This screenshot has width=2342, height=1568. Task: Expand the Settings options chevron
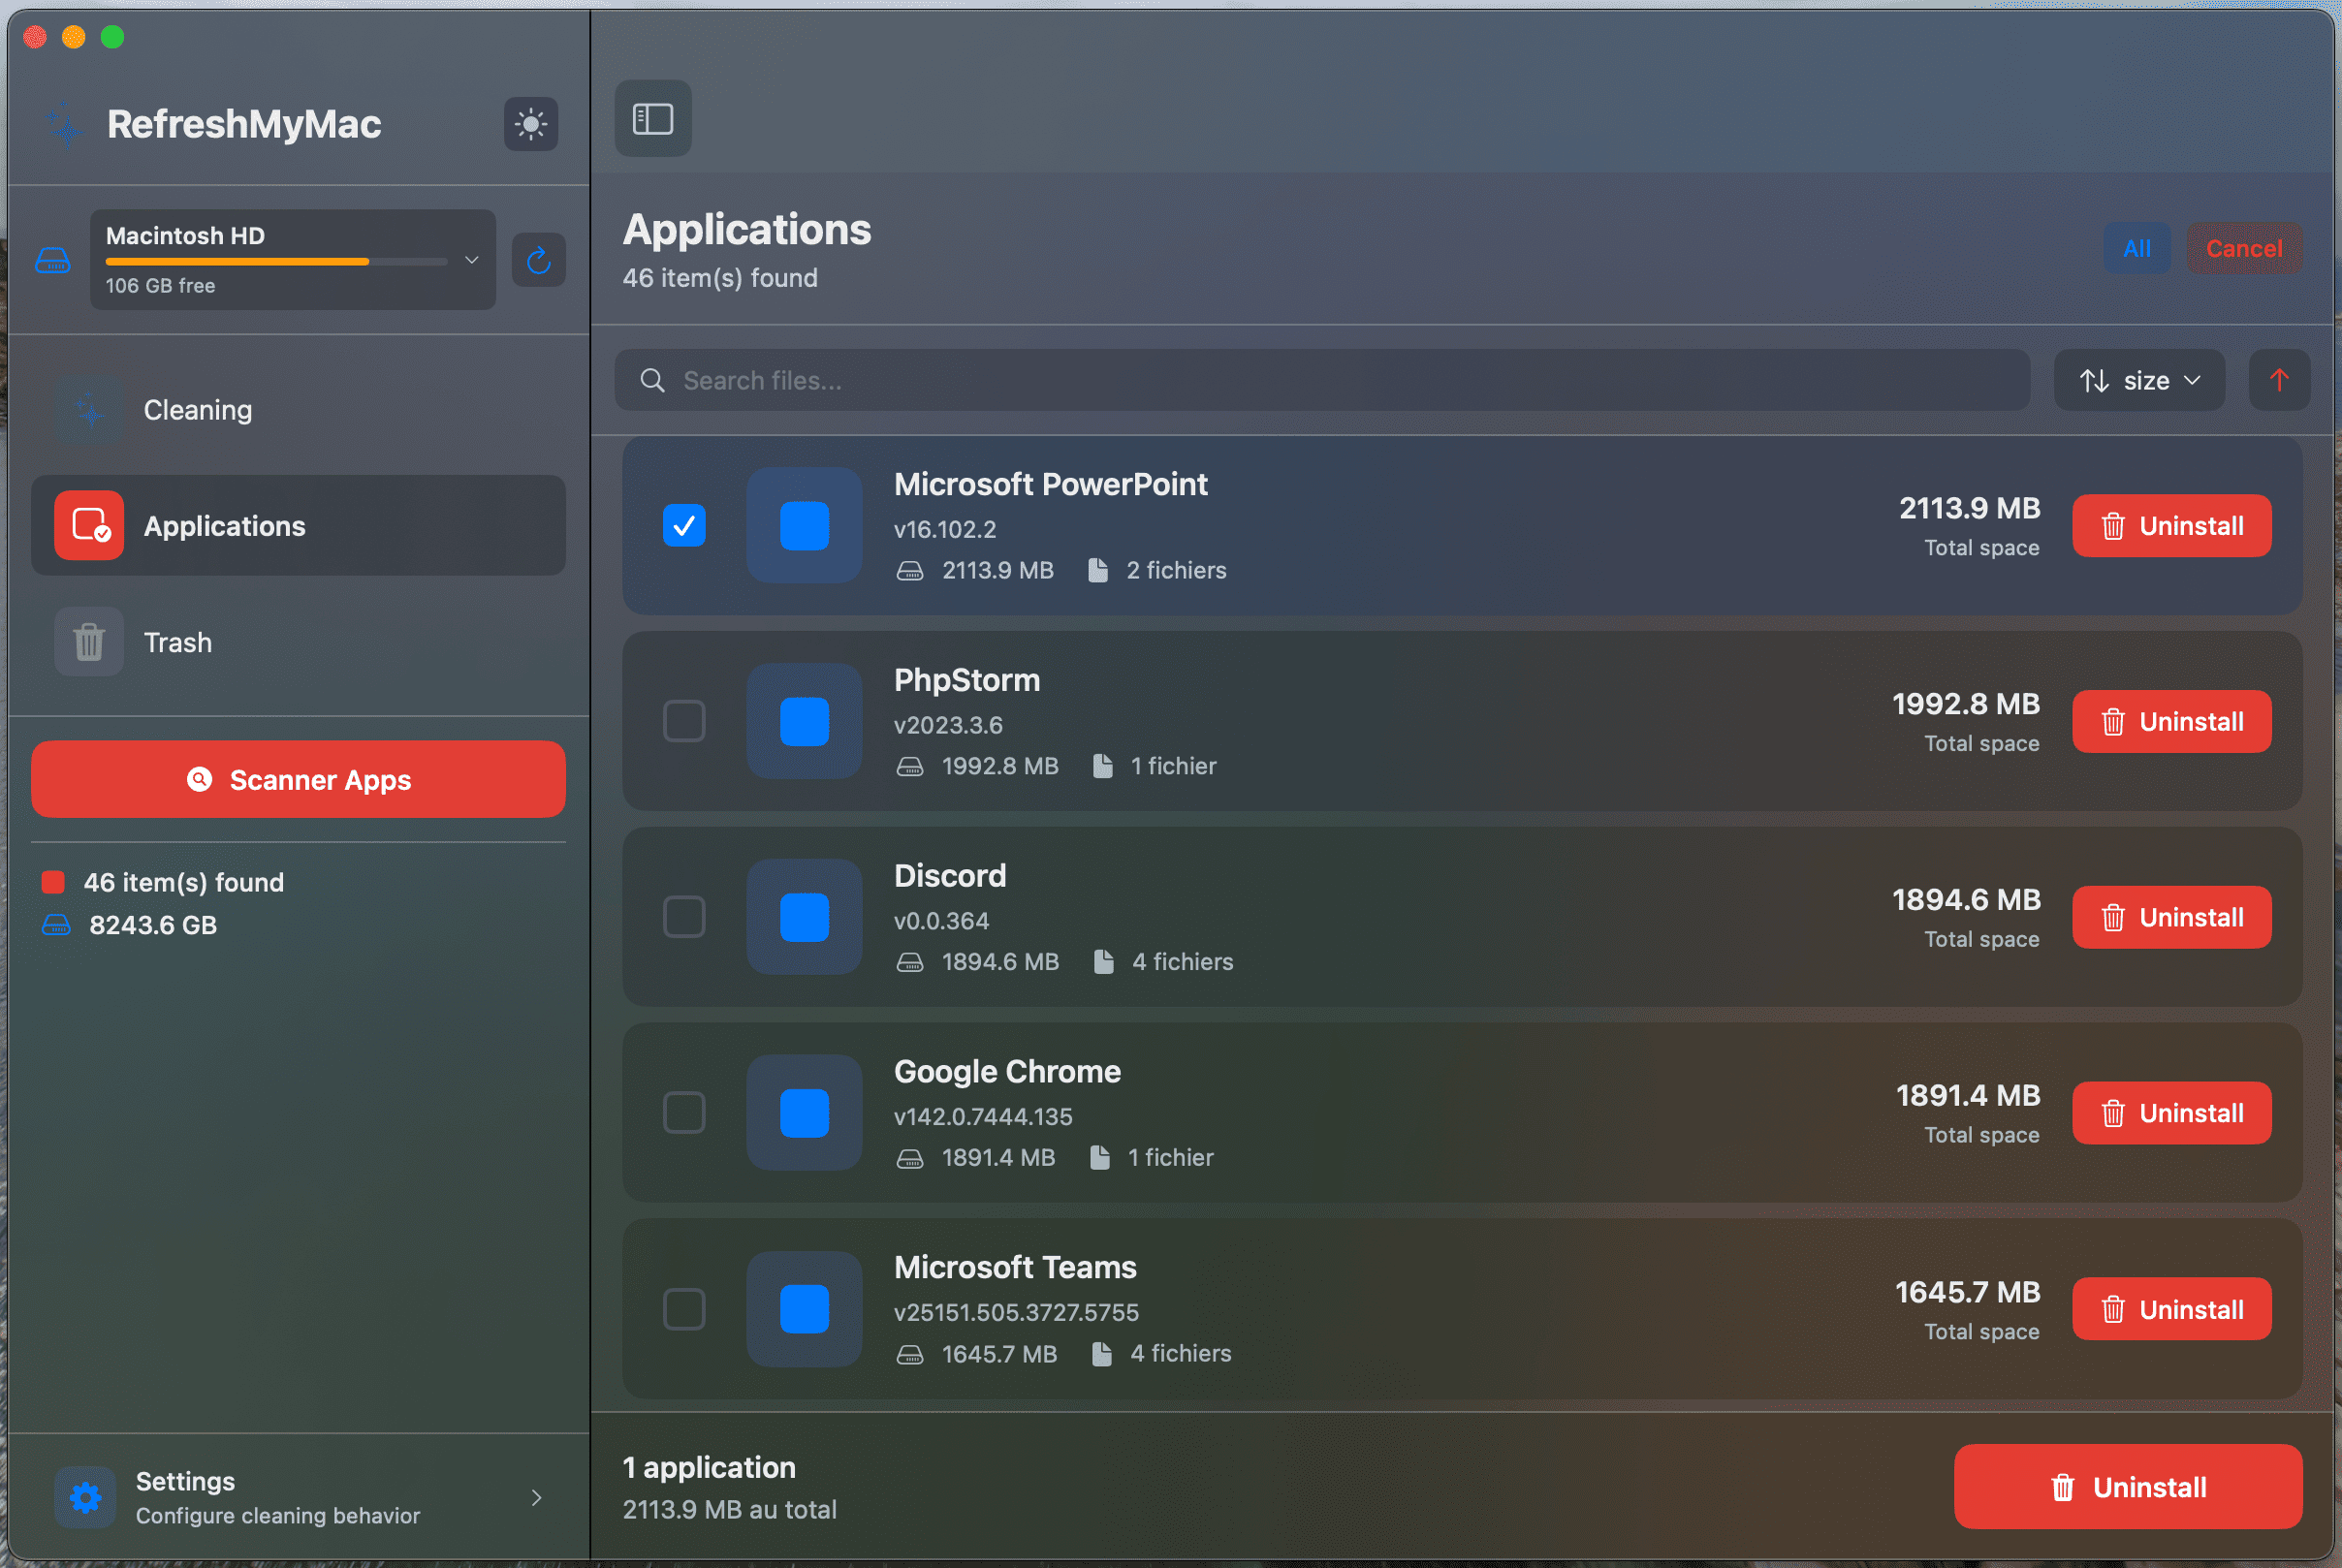click(x=537, y=1497)
